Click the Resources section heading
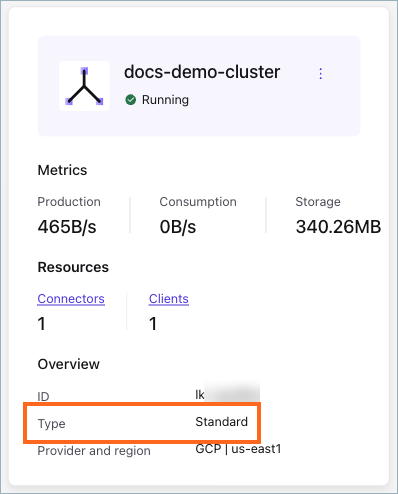The height and width of the screenshot is (494, 398). (x=73, y=267)
